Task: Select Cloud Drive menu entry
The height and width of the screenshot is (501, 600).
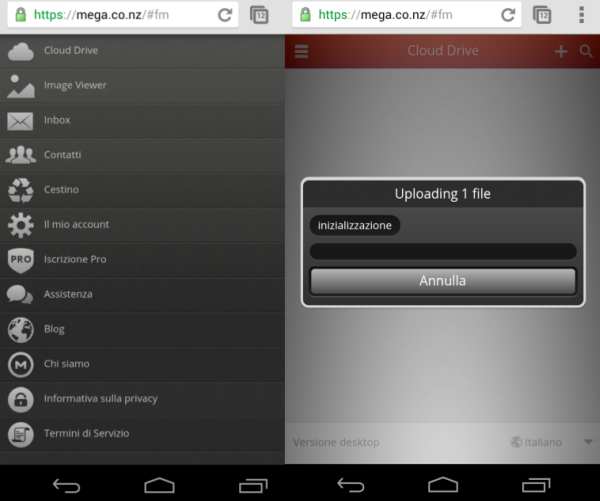Action: tap(142, 51)
